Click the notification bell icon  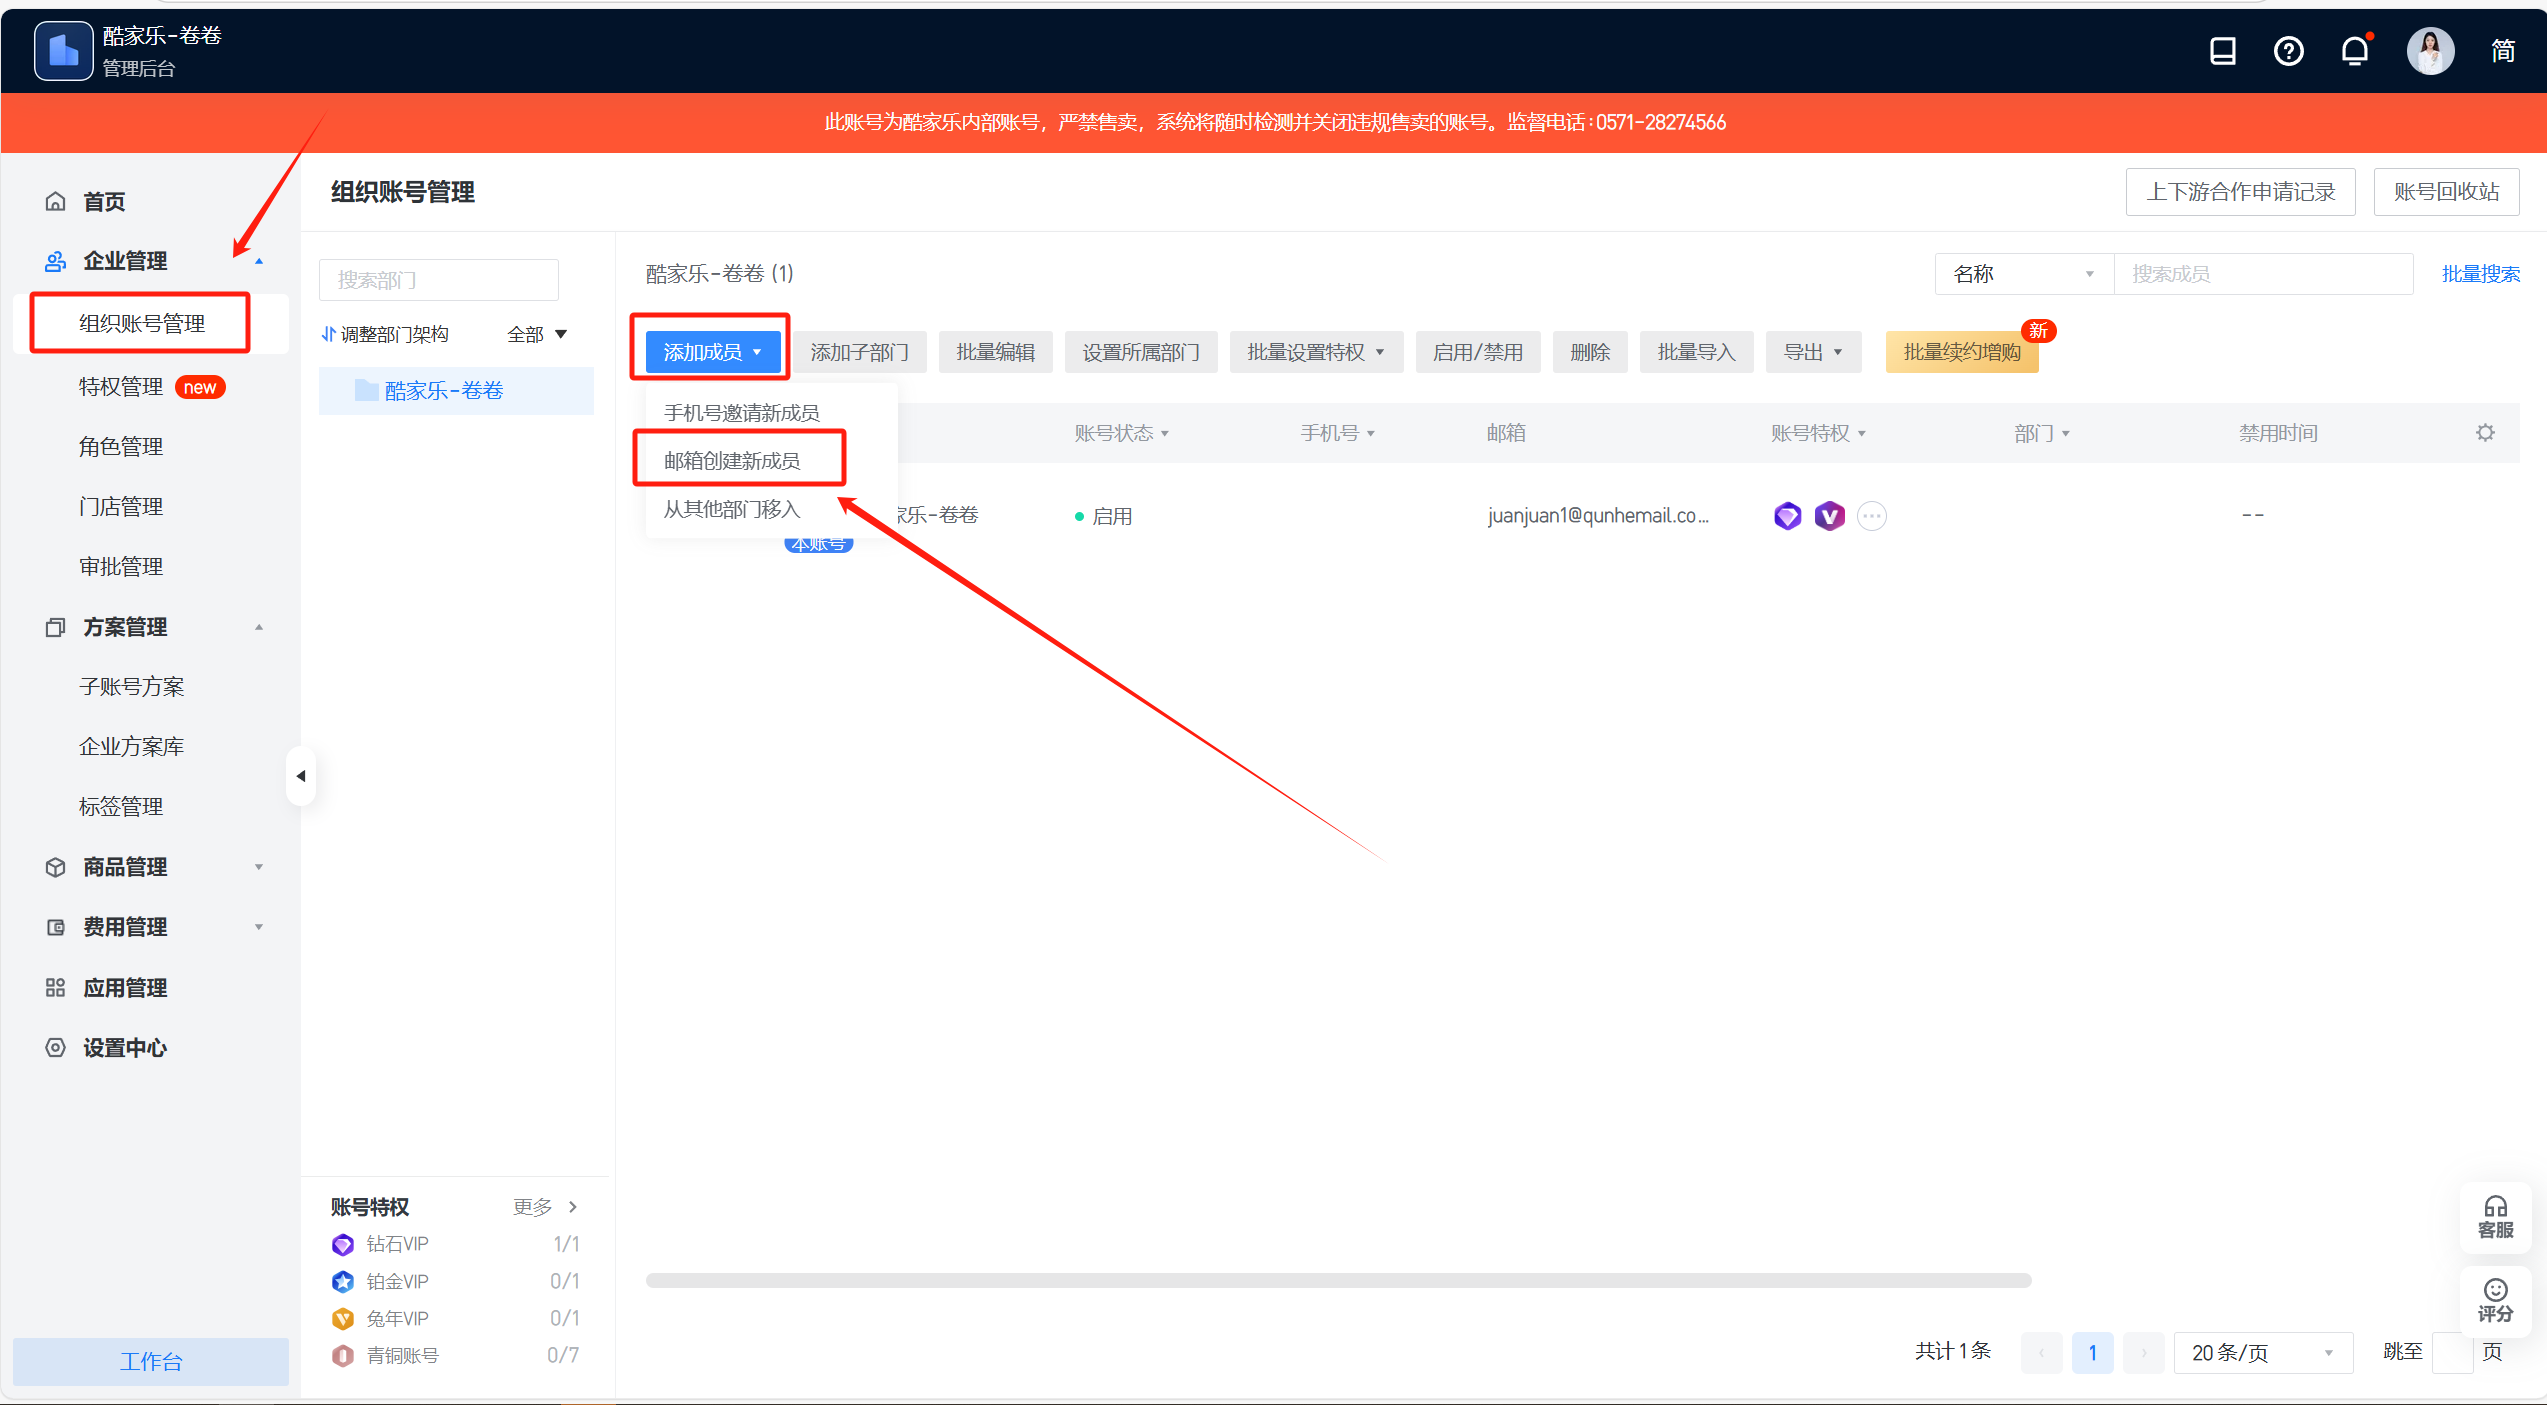click(x=2355, y=51)
